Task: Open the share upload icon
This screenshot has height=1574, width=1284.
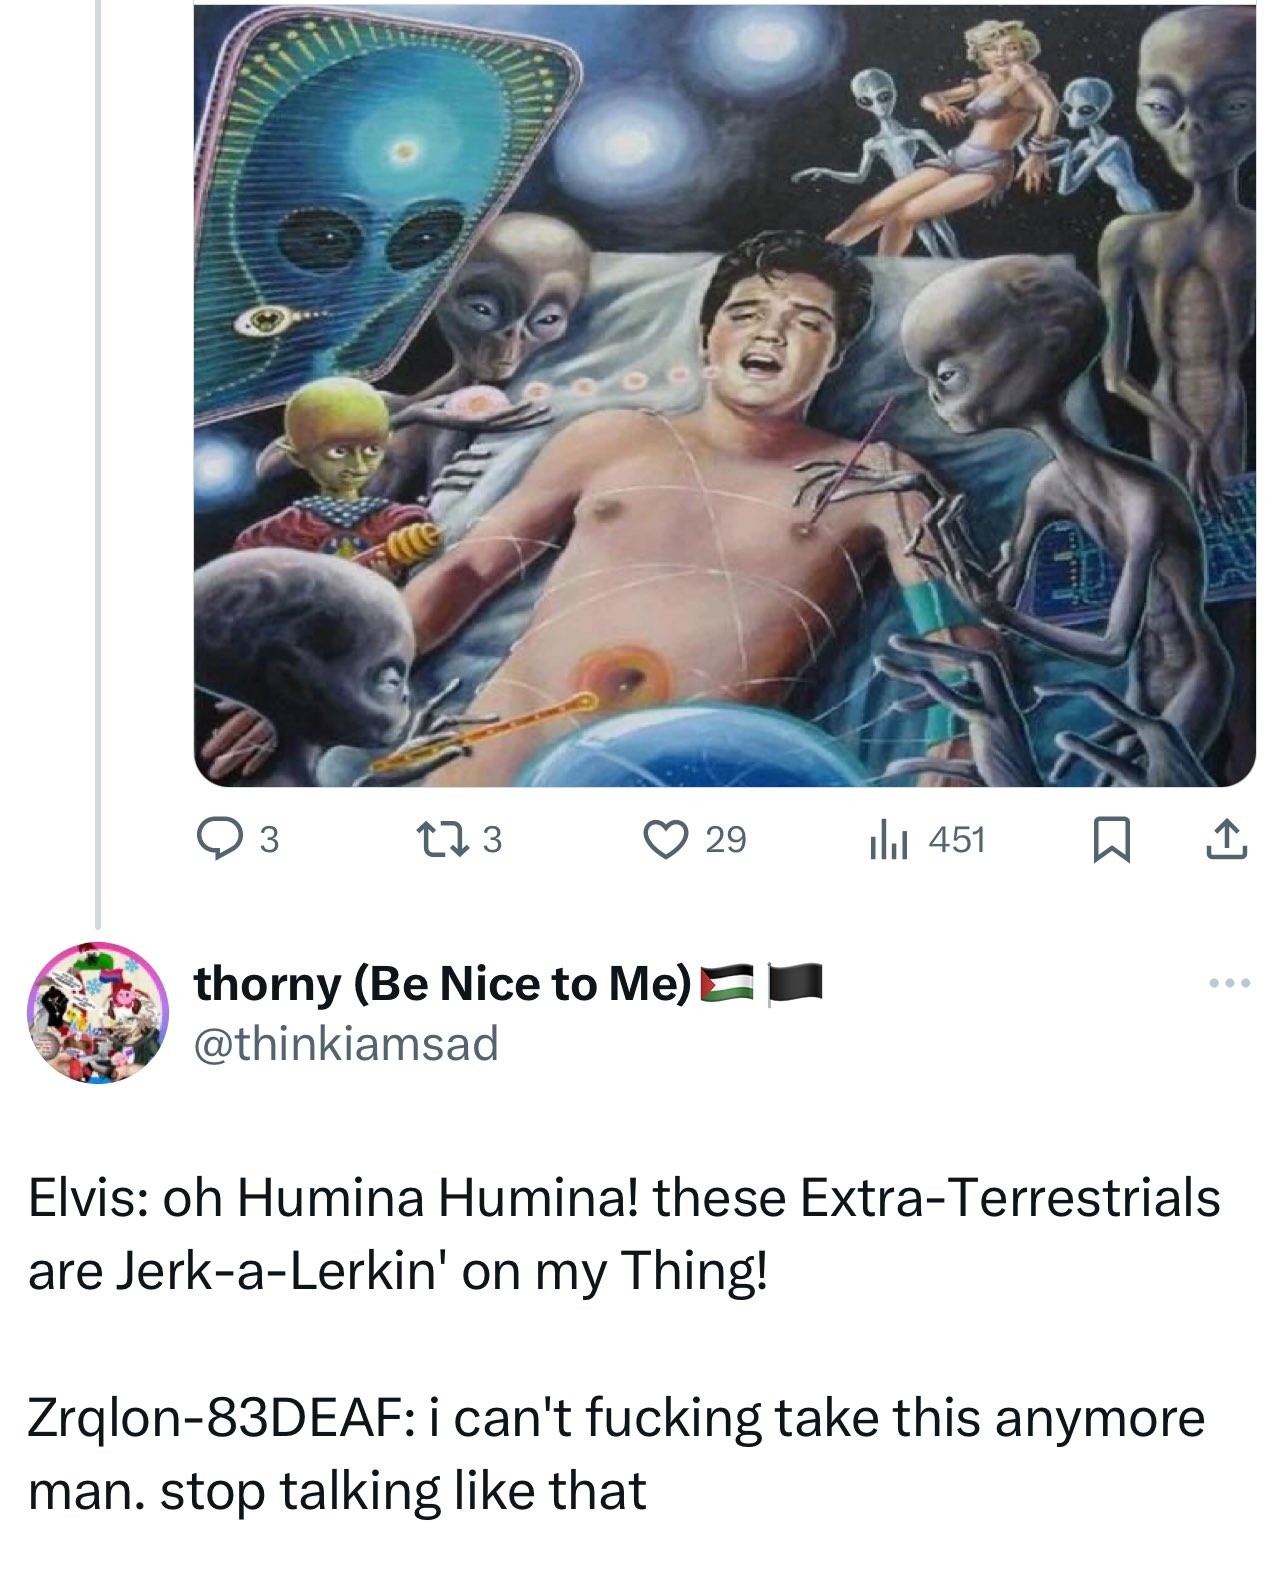Action: [1226, 840]
